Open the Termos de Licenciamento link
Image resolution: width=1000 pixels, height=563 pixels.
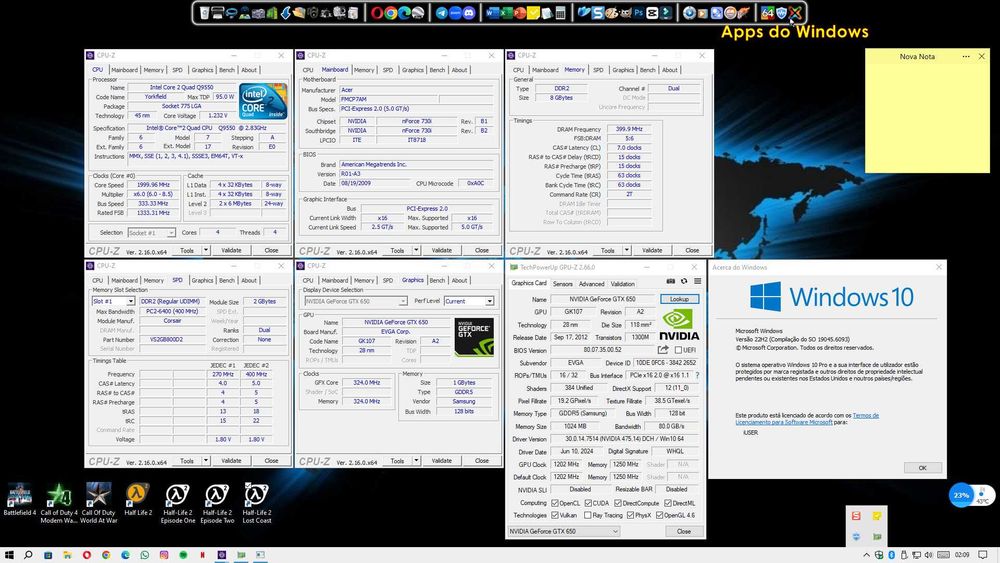807,419
